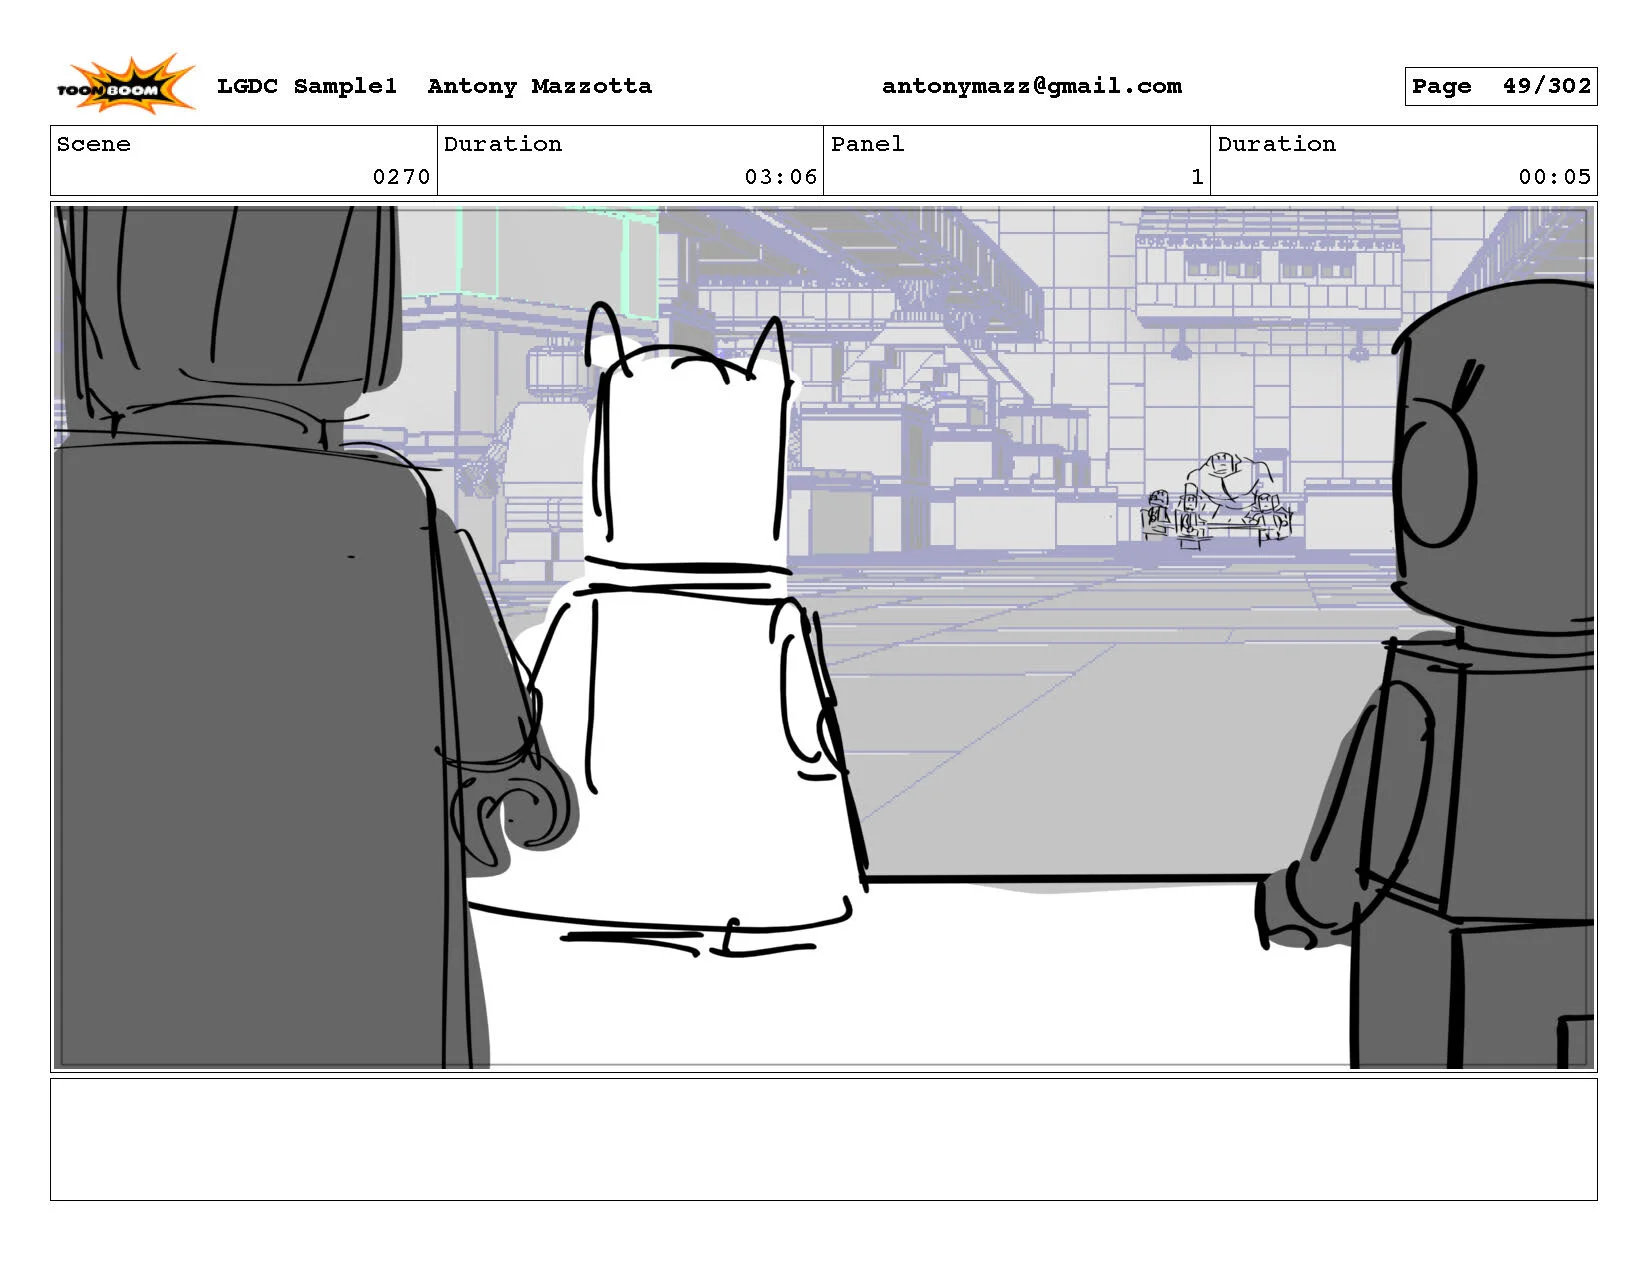Click the Toon Boom logo

click(125, 84)
